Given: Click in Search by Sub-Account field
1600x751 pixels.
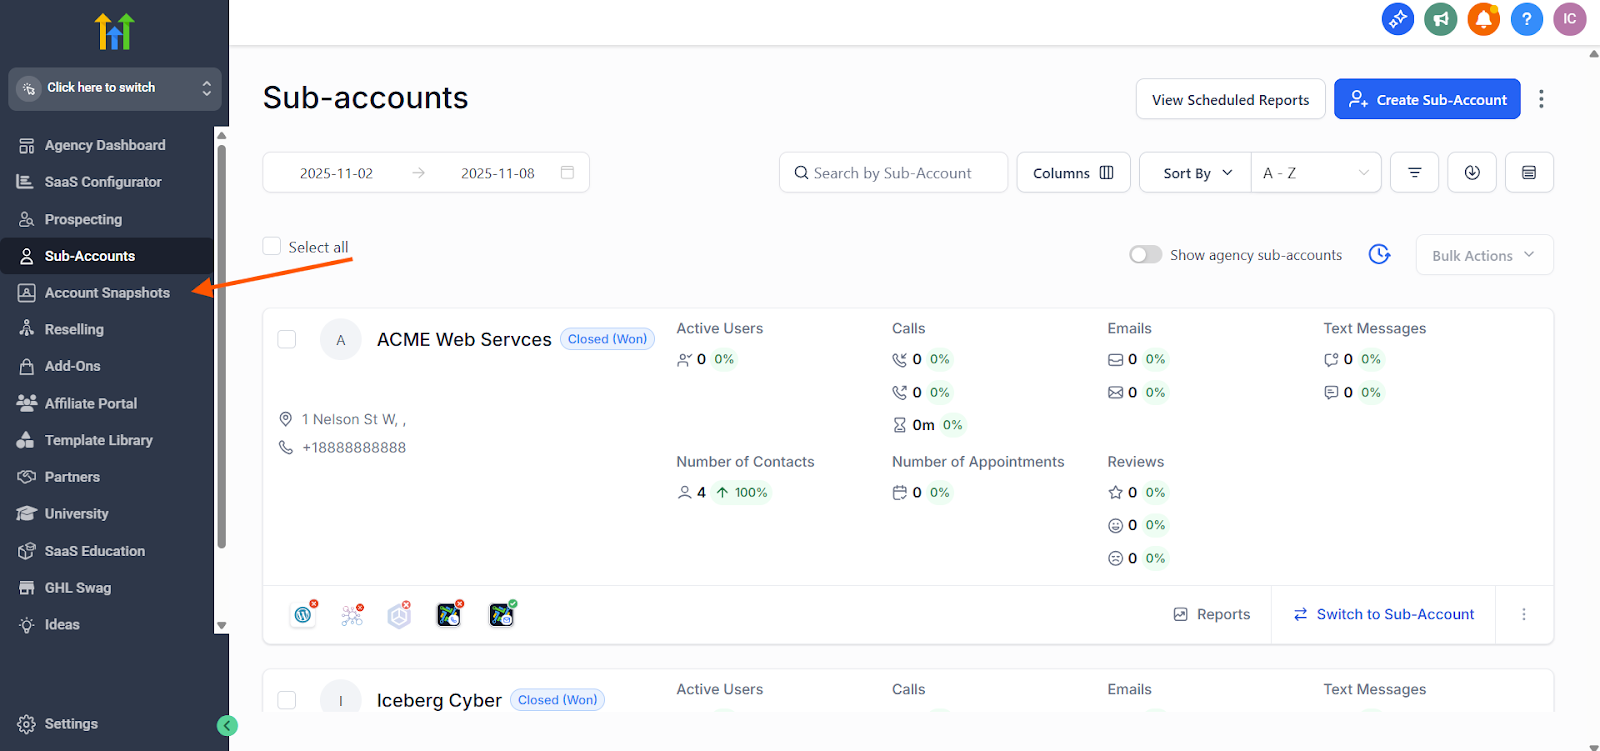Looking at the screenshot, I should (x=893, y=173).
